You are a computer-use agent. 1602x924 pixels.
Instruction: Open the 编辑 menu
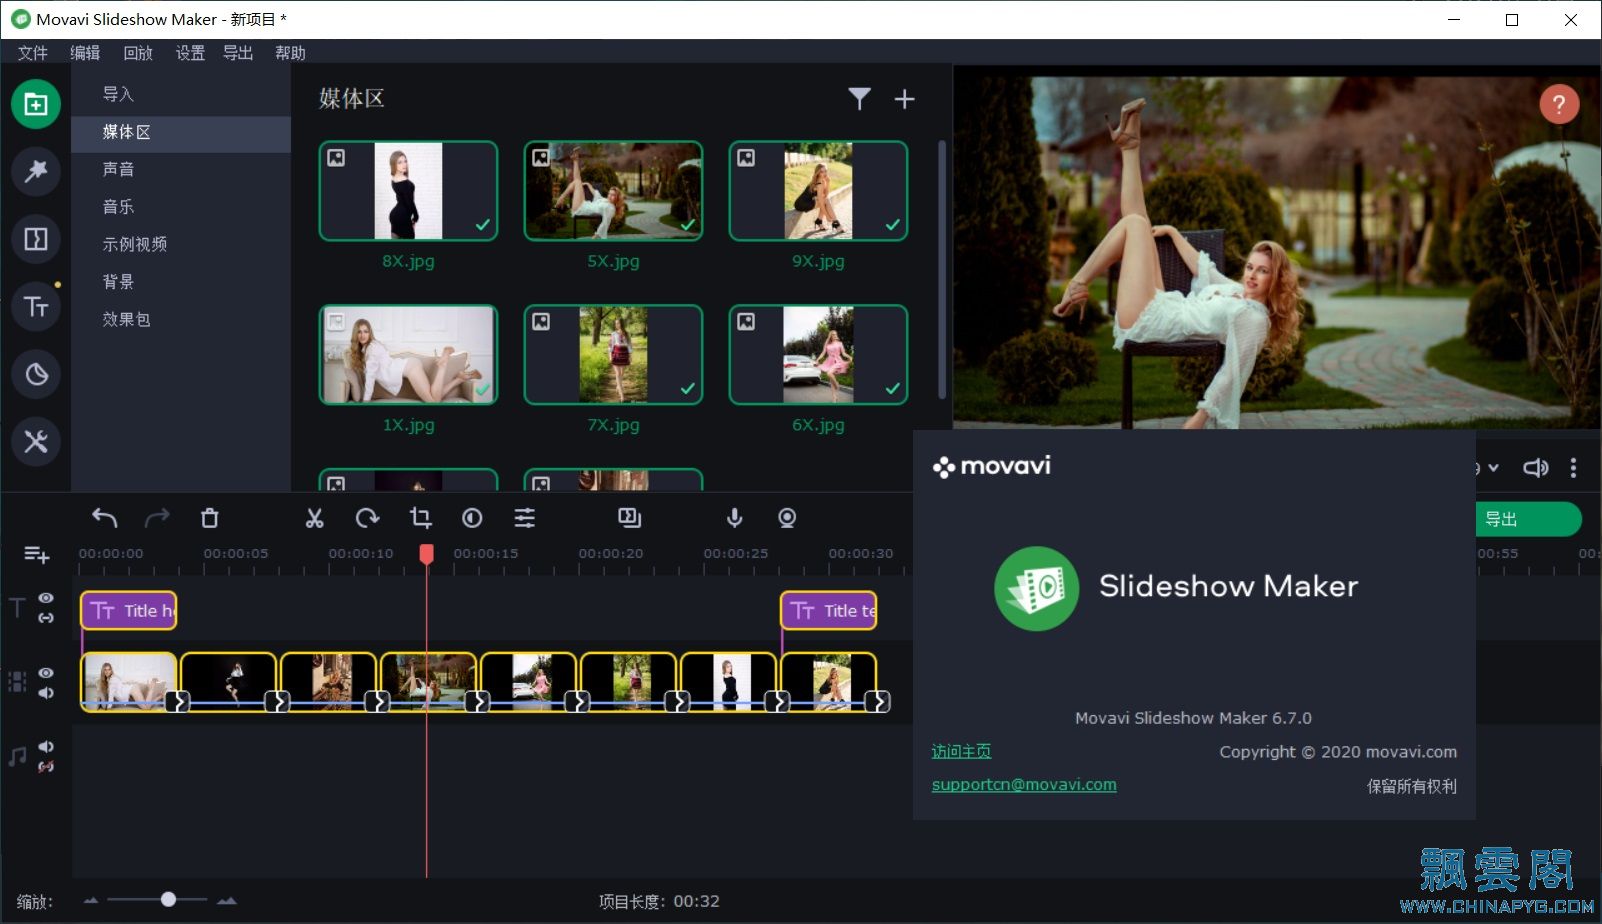pyautogui.click(x=85, y=53)
